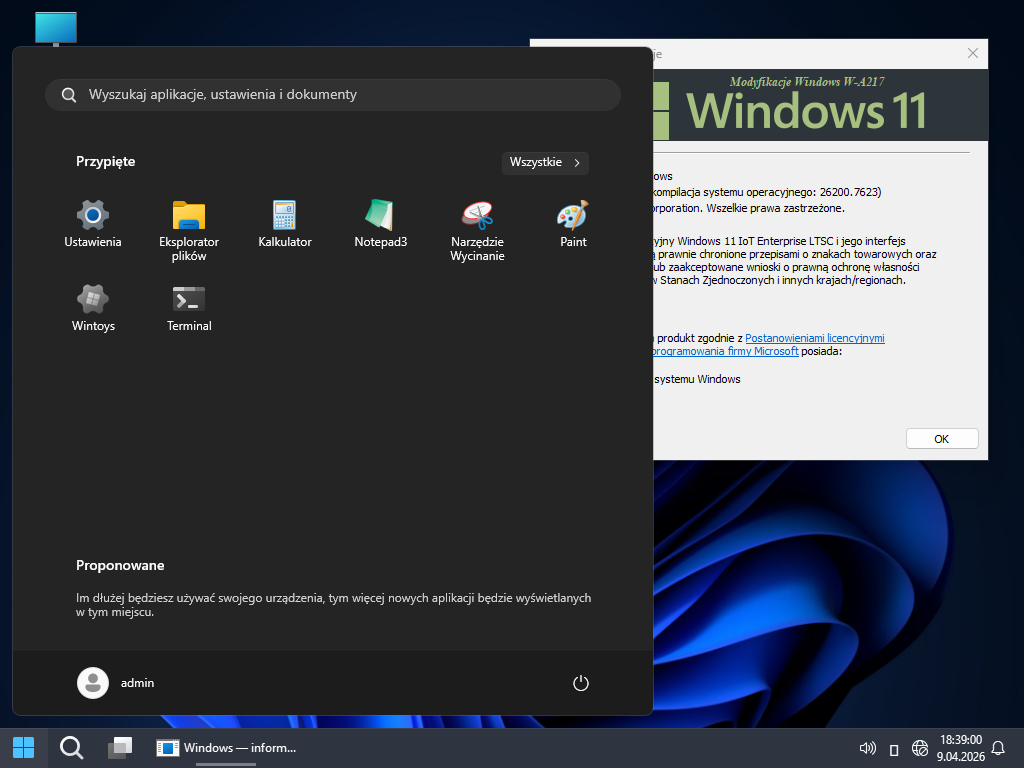Click the power button in Start menu

(581, 683)
